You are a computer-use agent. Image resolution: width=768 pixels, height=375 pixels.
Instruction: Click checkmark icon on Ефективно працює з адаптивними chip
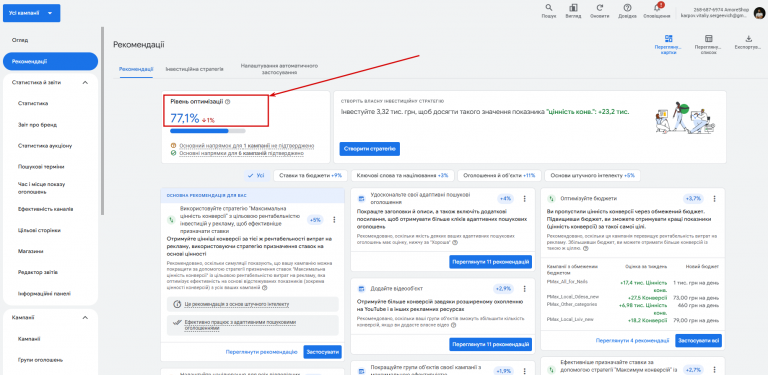(177, 323)
